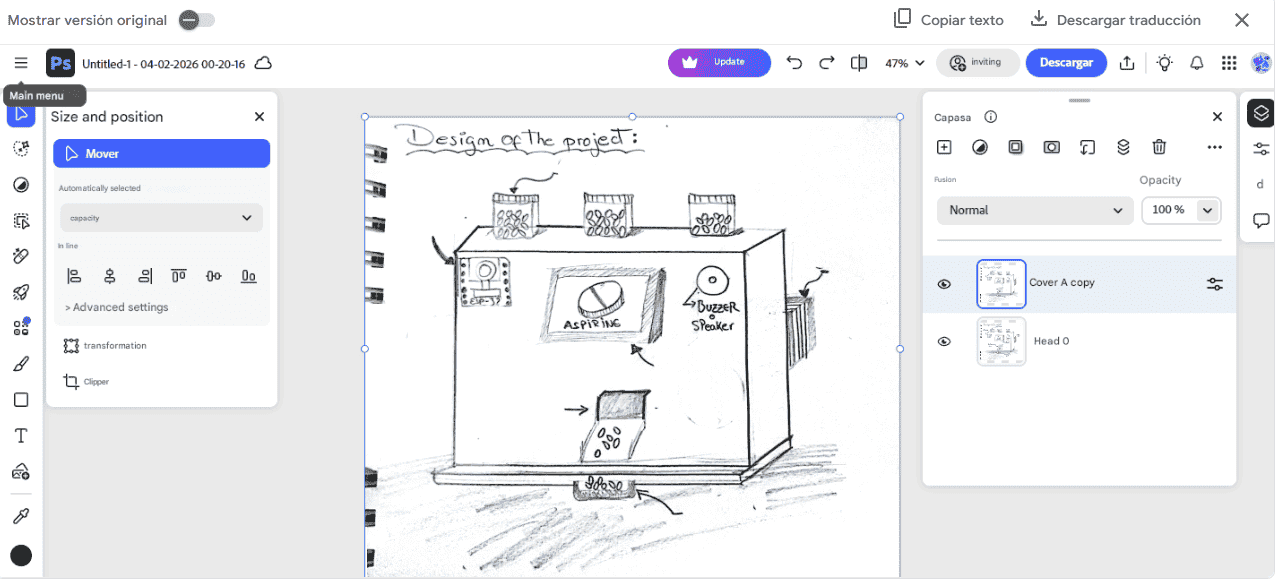Open the apps grid icon

[x=1229, y=63]
